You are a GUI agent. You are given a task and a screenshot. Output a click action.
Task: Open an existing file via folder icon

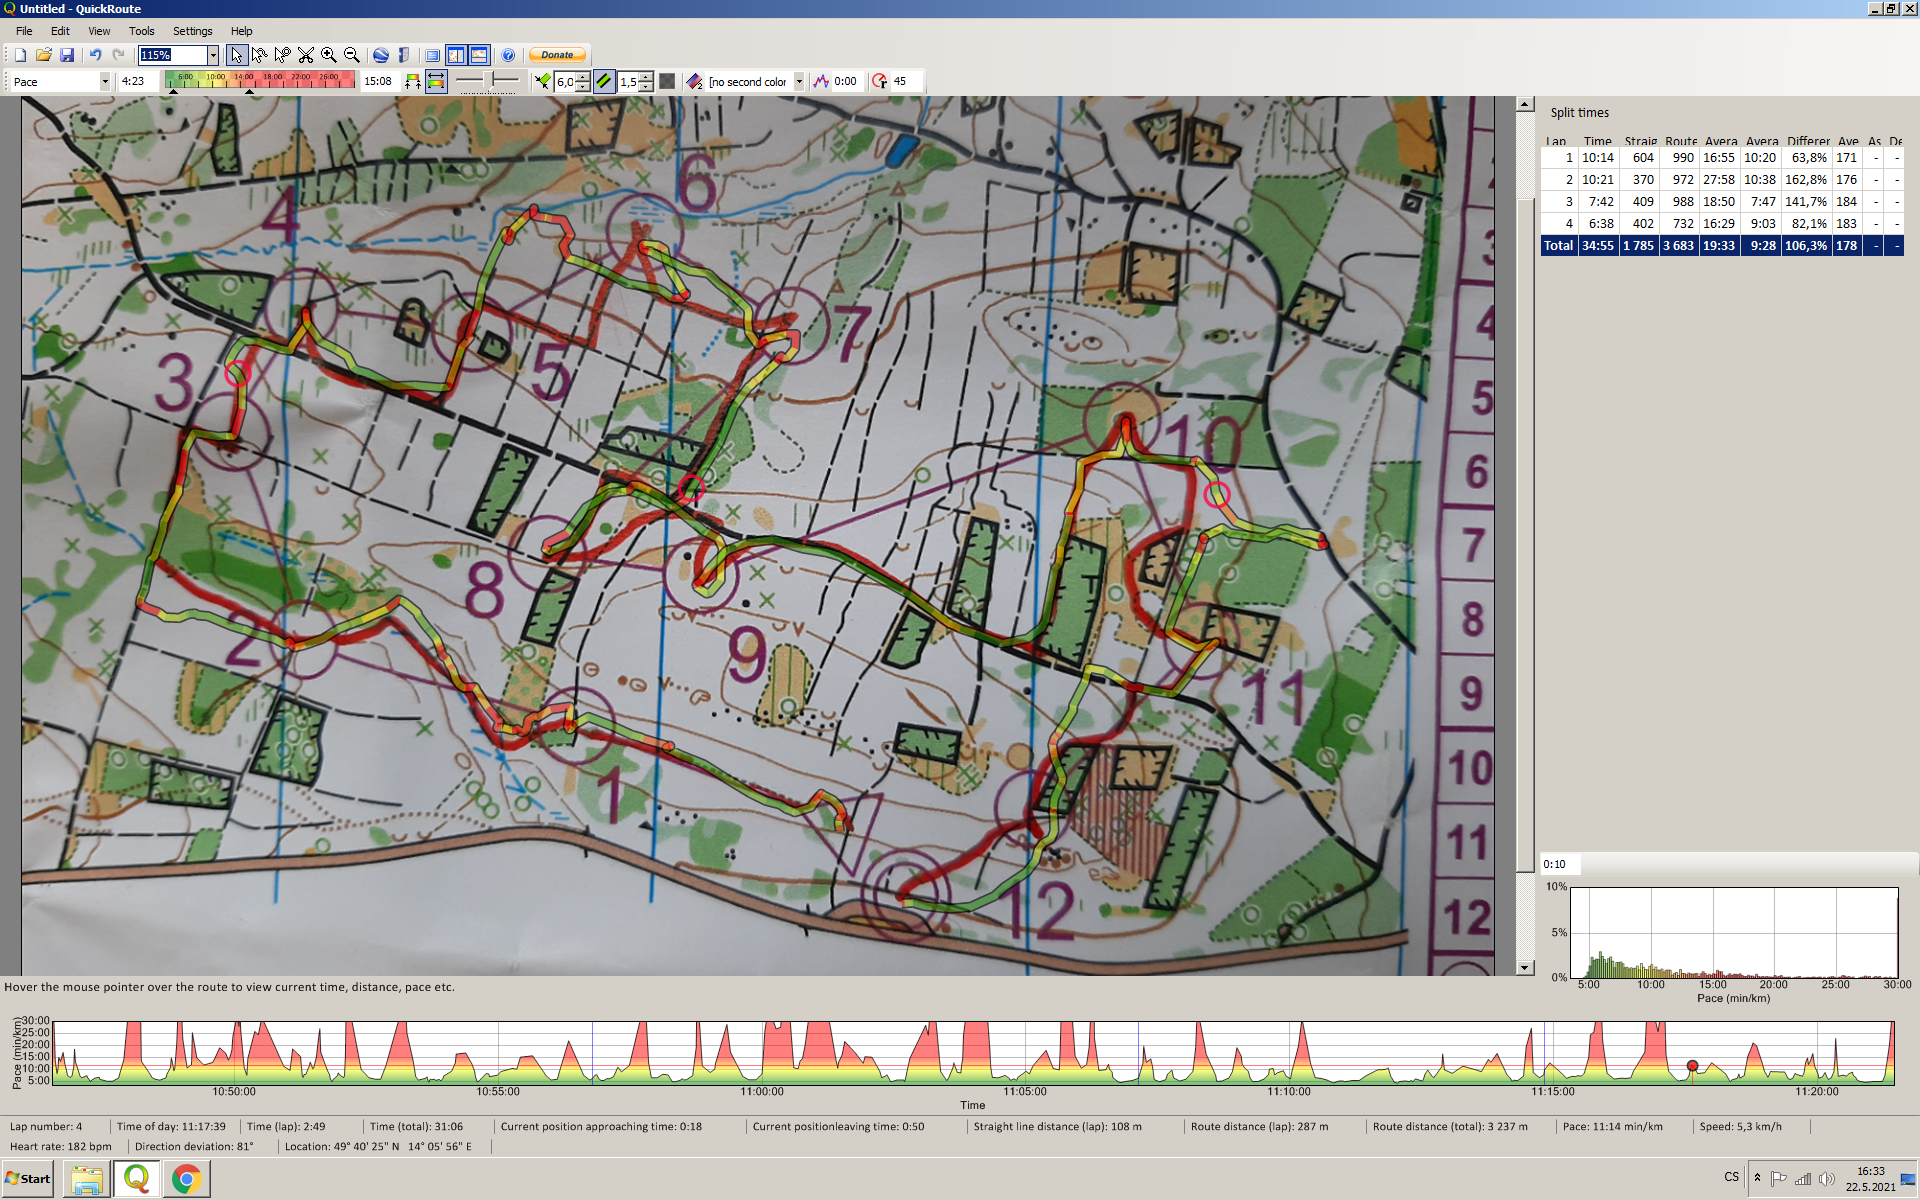point(43,55)
